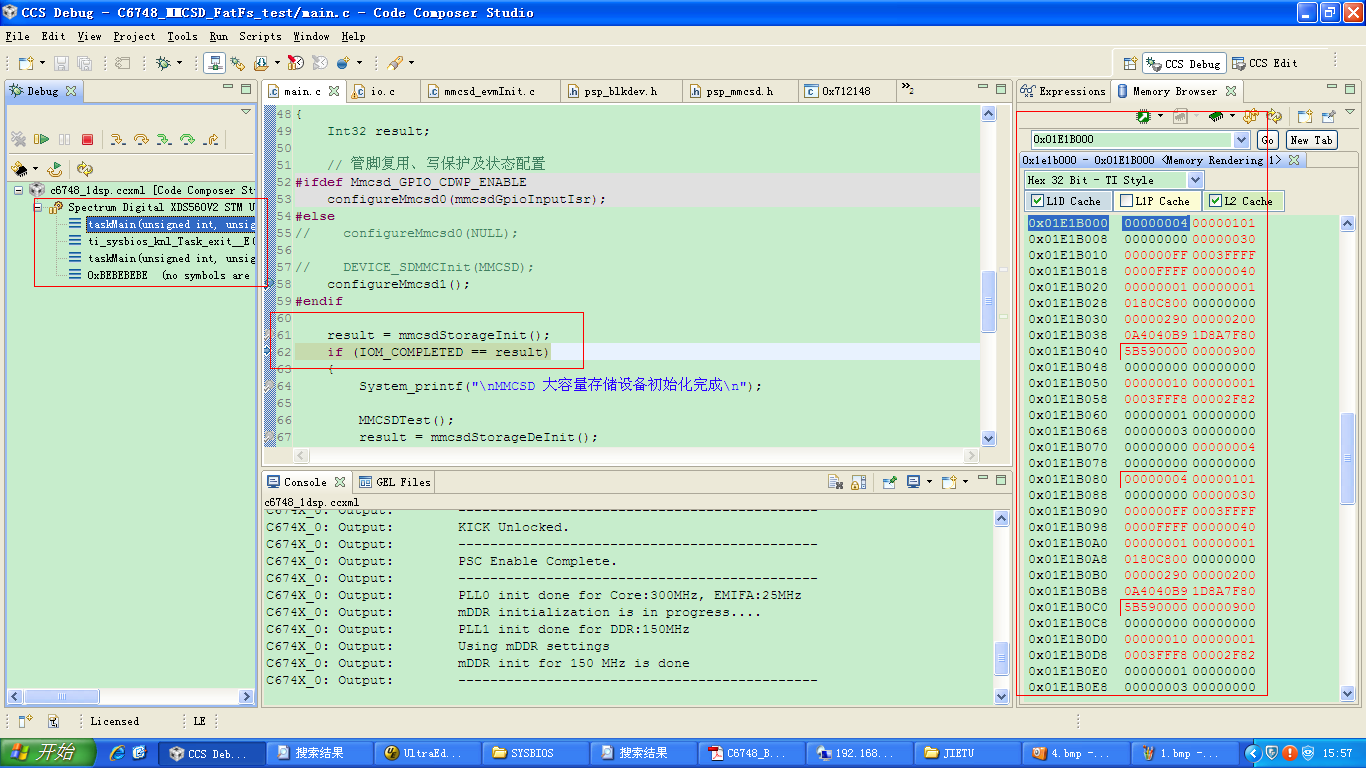Click the Go button
This screenshot has height=768, width=1366.
tap(1267, 140)
